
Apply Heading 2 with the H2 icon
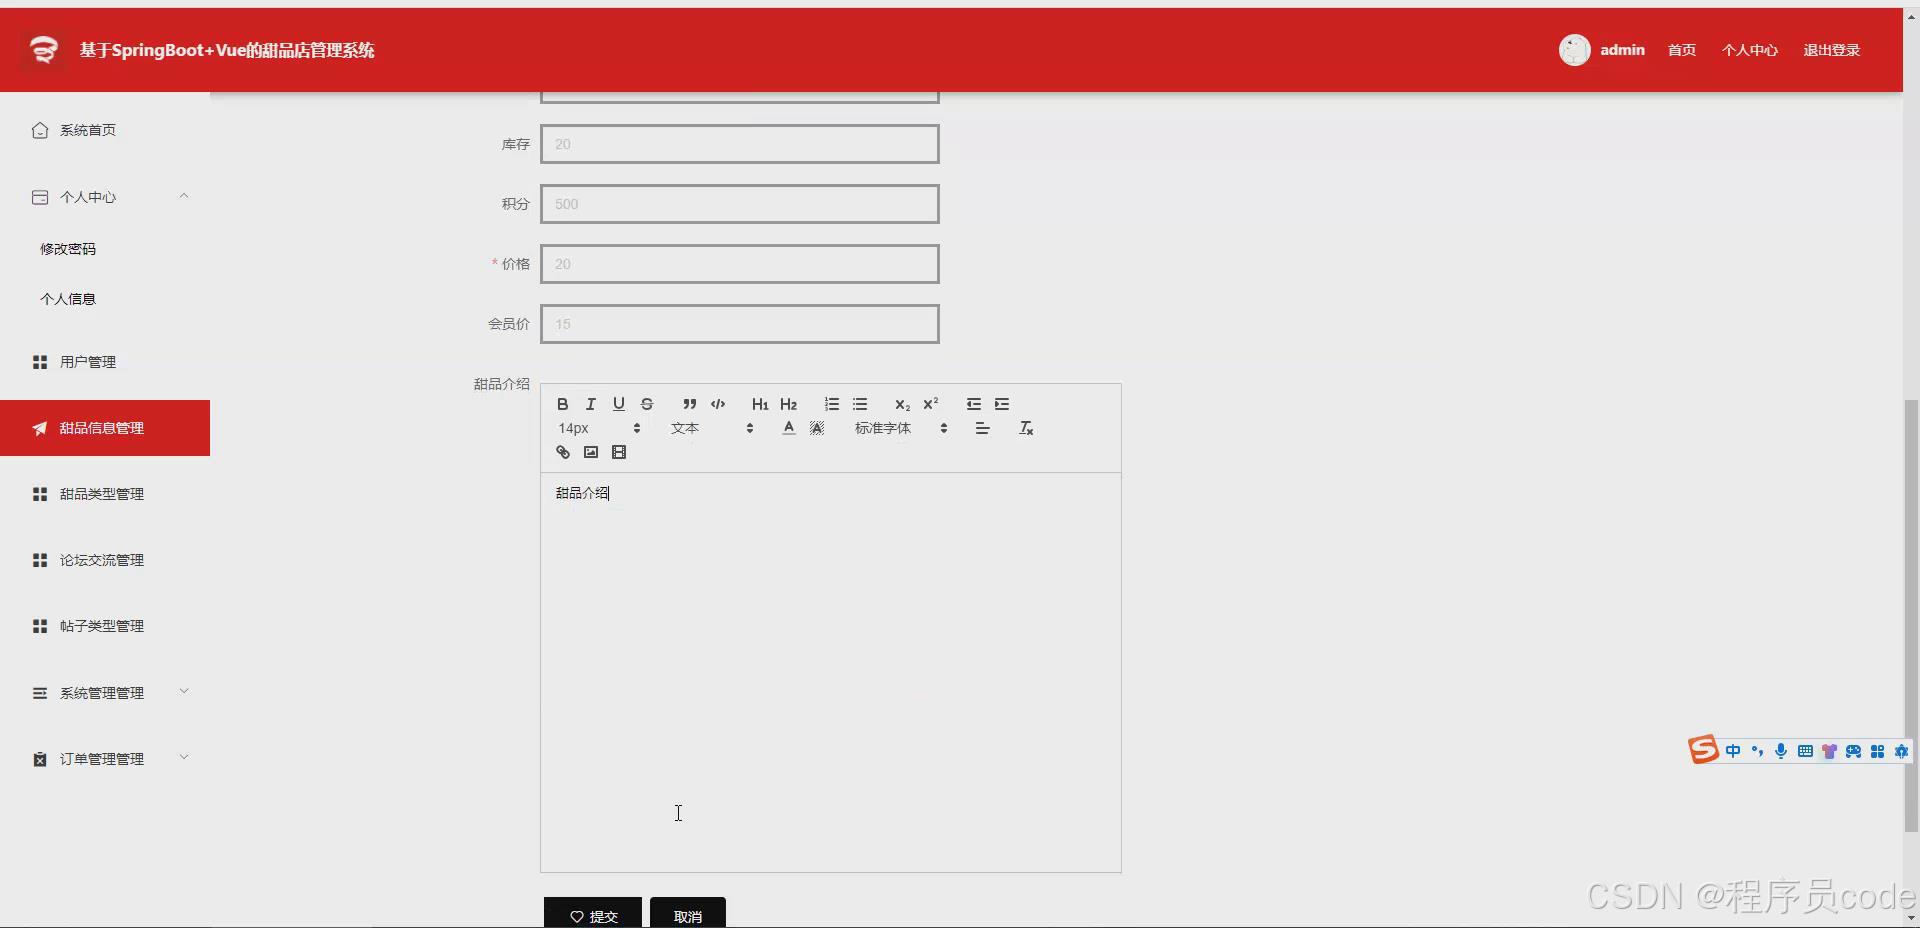pos(788,404)
